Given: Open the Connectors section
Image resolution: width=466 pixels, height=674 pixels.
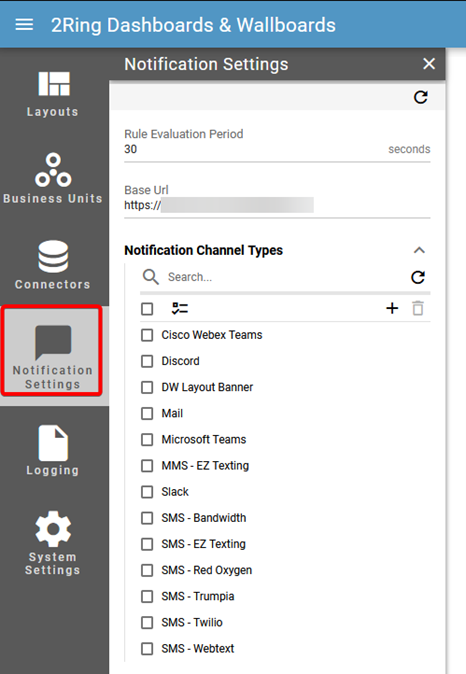Looking at the screenshot, I should pyautogui.click(x=53, y=264).
